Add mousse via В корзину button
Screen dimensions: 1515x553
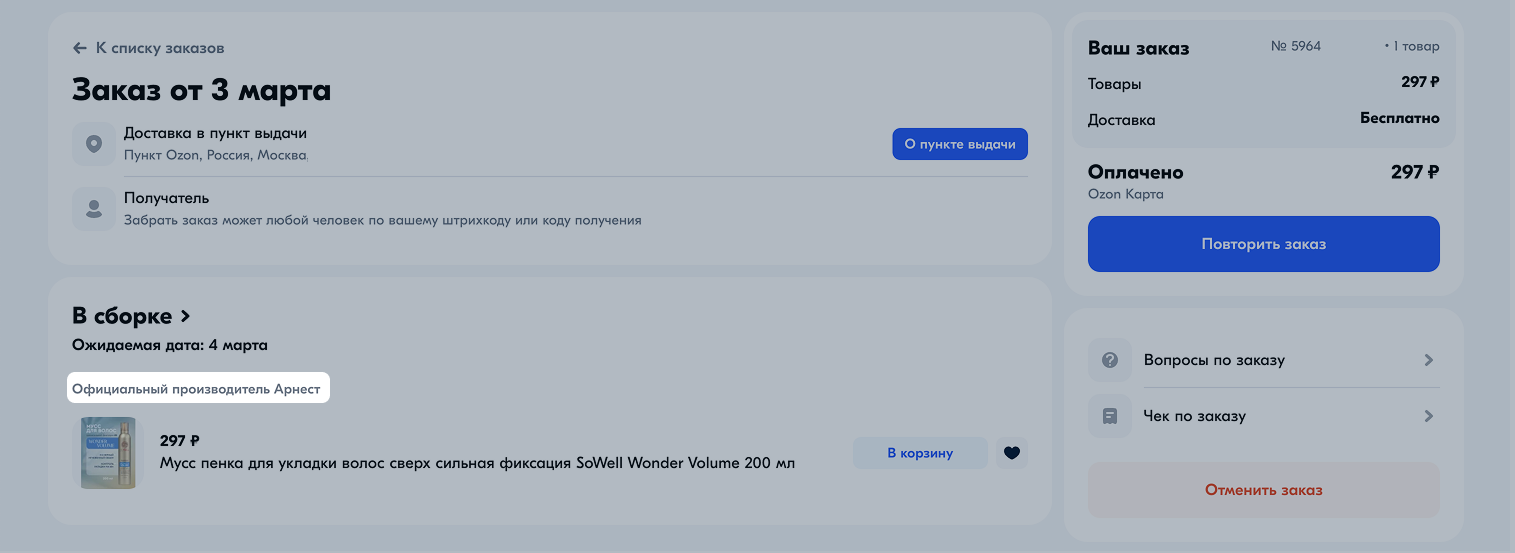(920, 453)
